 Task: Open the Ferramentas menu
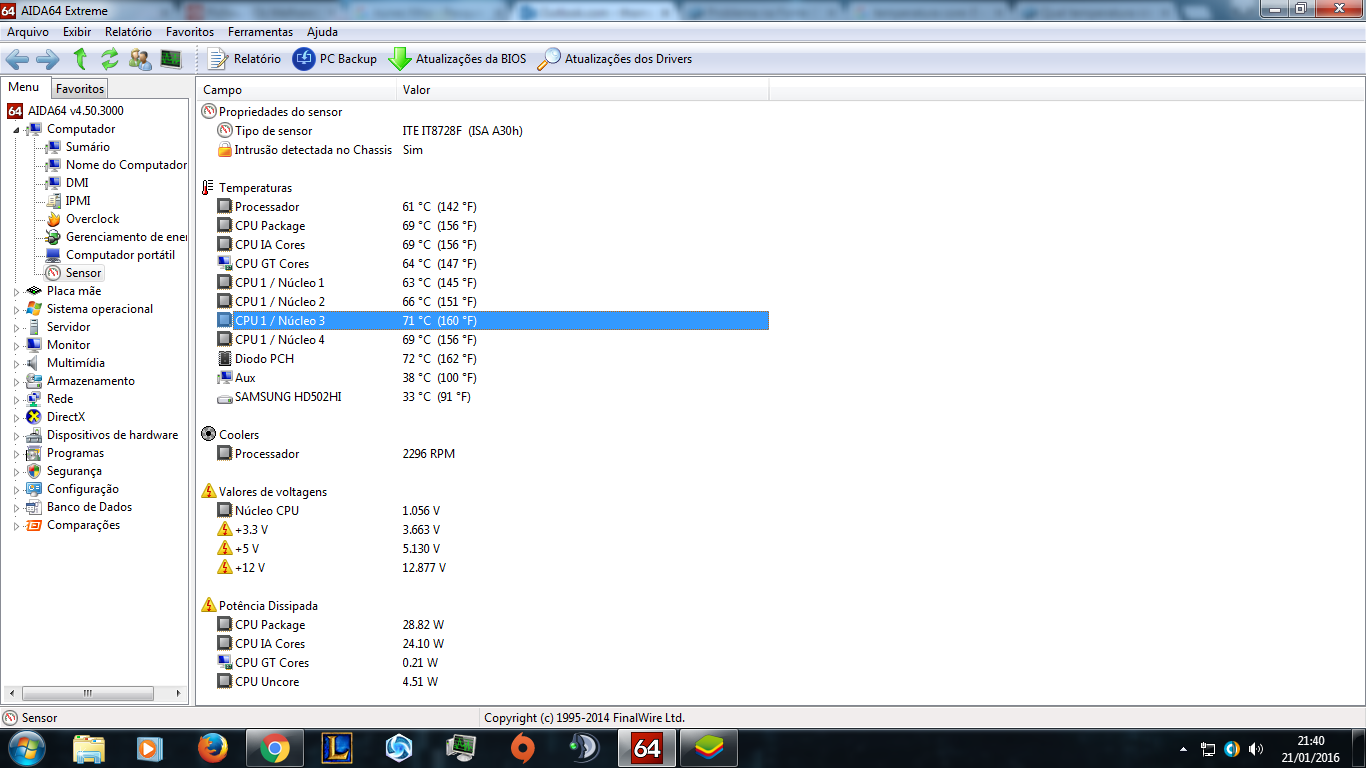[260, 32]
